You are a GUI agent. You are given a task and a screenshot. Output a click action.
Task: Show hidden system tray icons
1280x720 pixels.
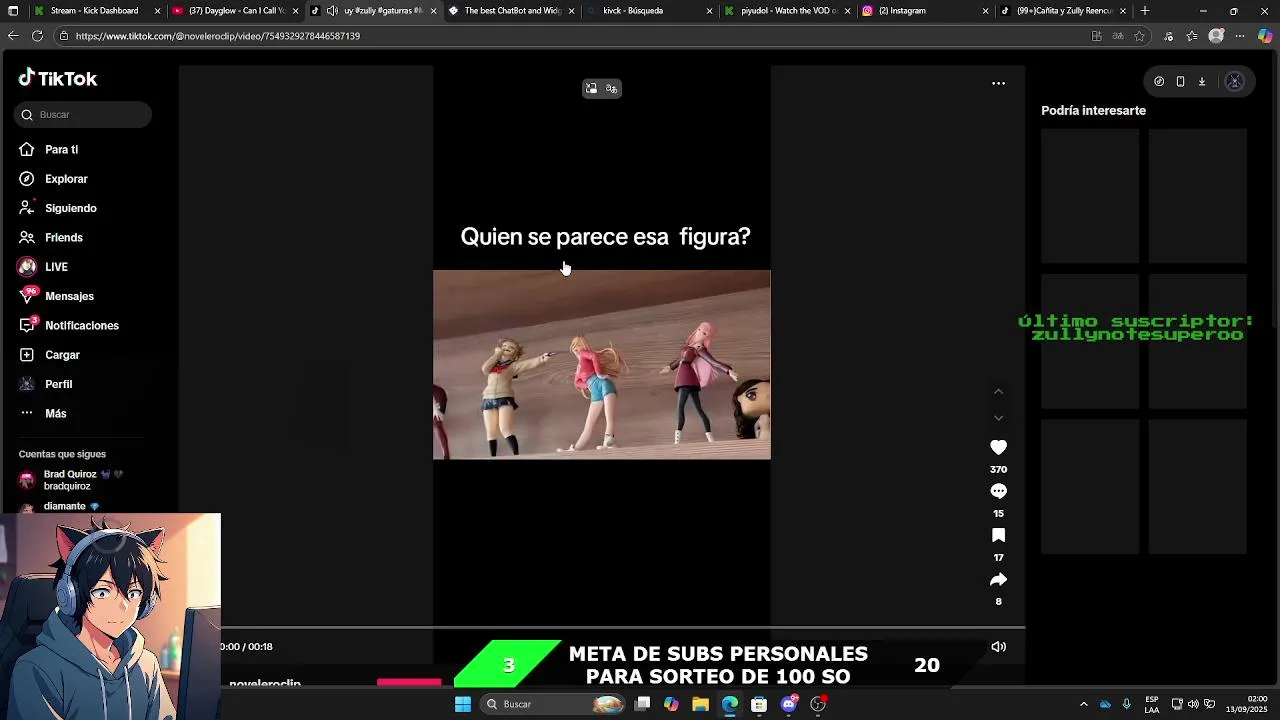[1083, 704]
